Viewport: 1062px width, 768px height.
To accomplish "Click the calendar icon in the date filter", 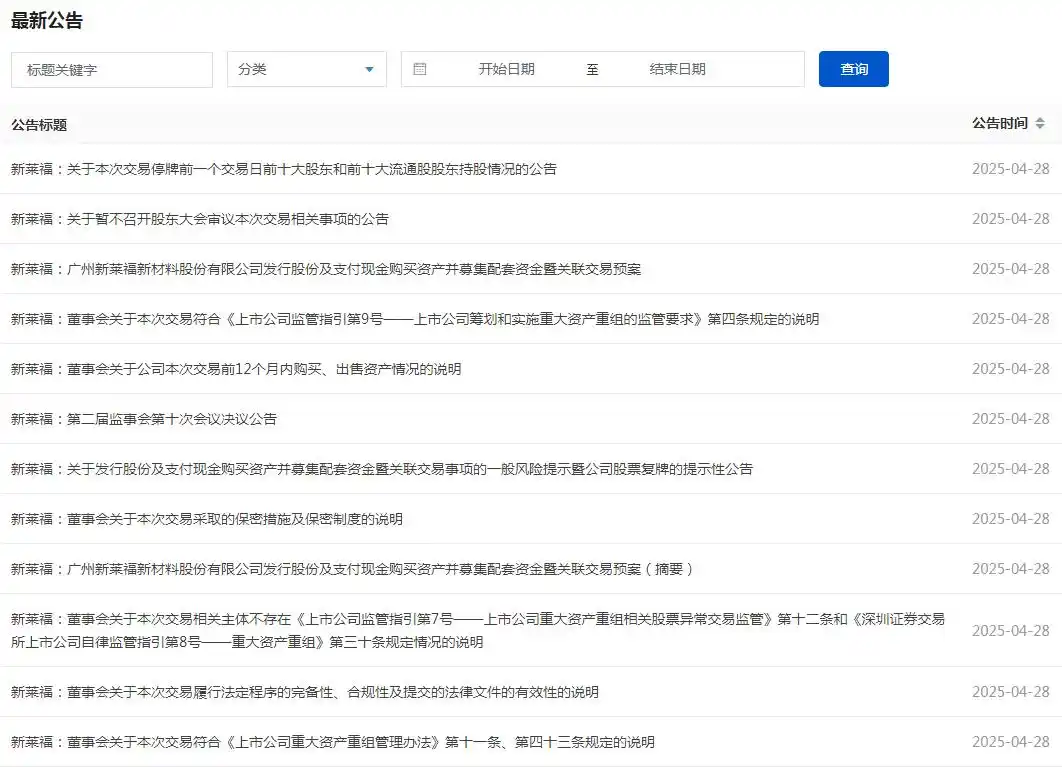I will [x=419, y=68].
